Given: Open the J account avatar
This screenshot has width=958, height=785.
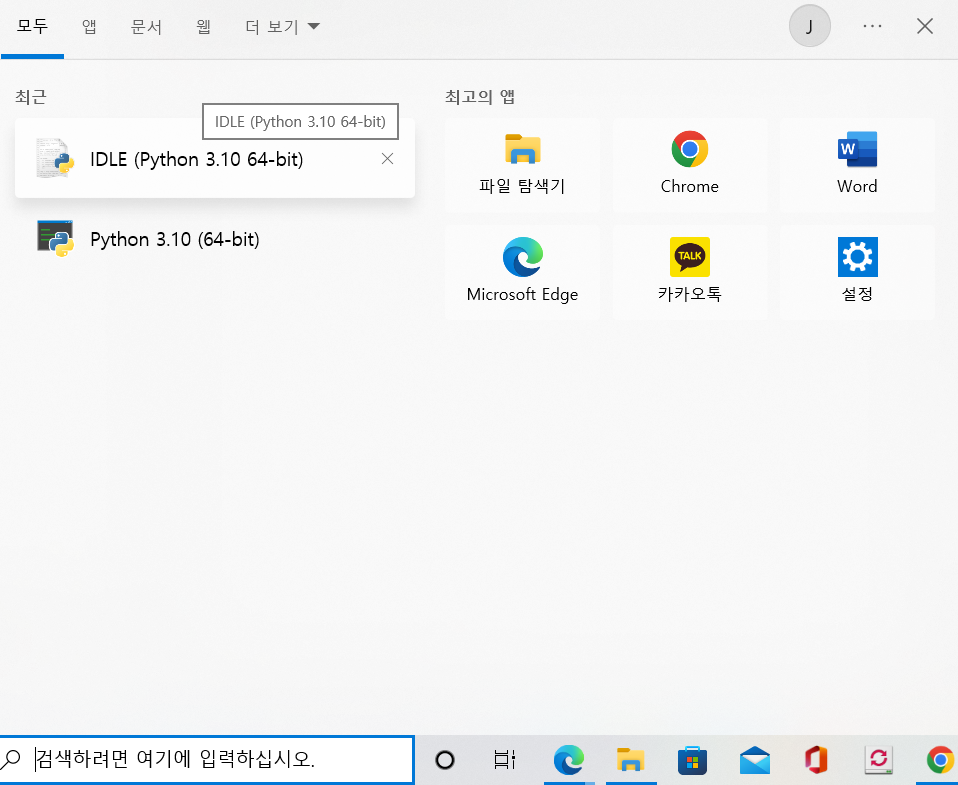Looking at the screenshot, I should 810,26.
